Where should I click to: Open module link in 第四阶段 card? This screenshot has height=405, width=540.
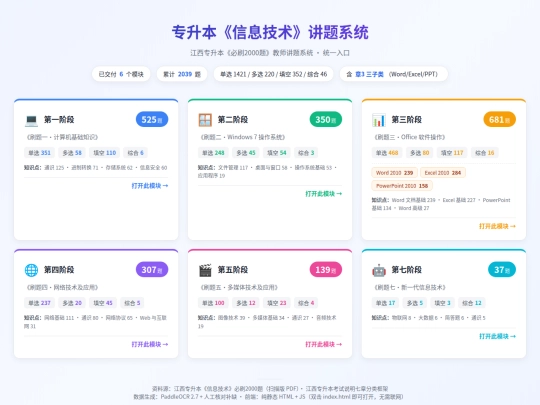point(150,344)
